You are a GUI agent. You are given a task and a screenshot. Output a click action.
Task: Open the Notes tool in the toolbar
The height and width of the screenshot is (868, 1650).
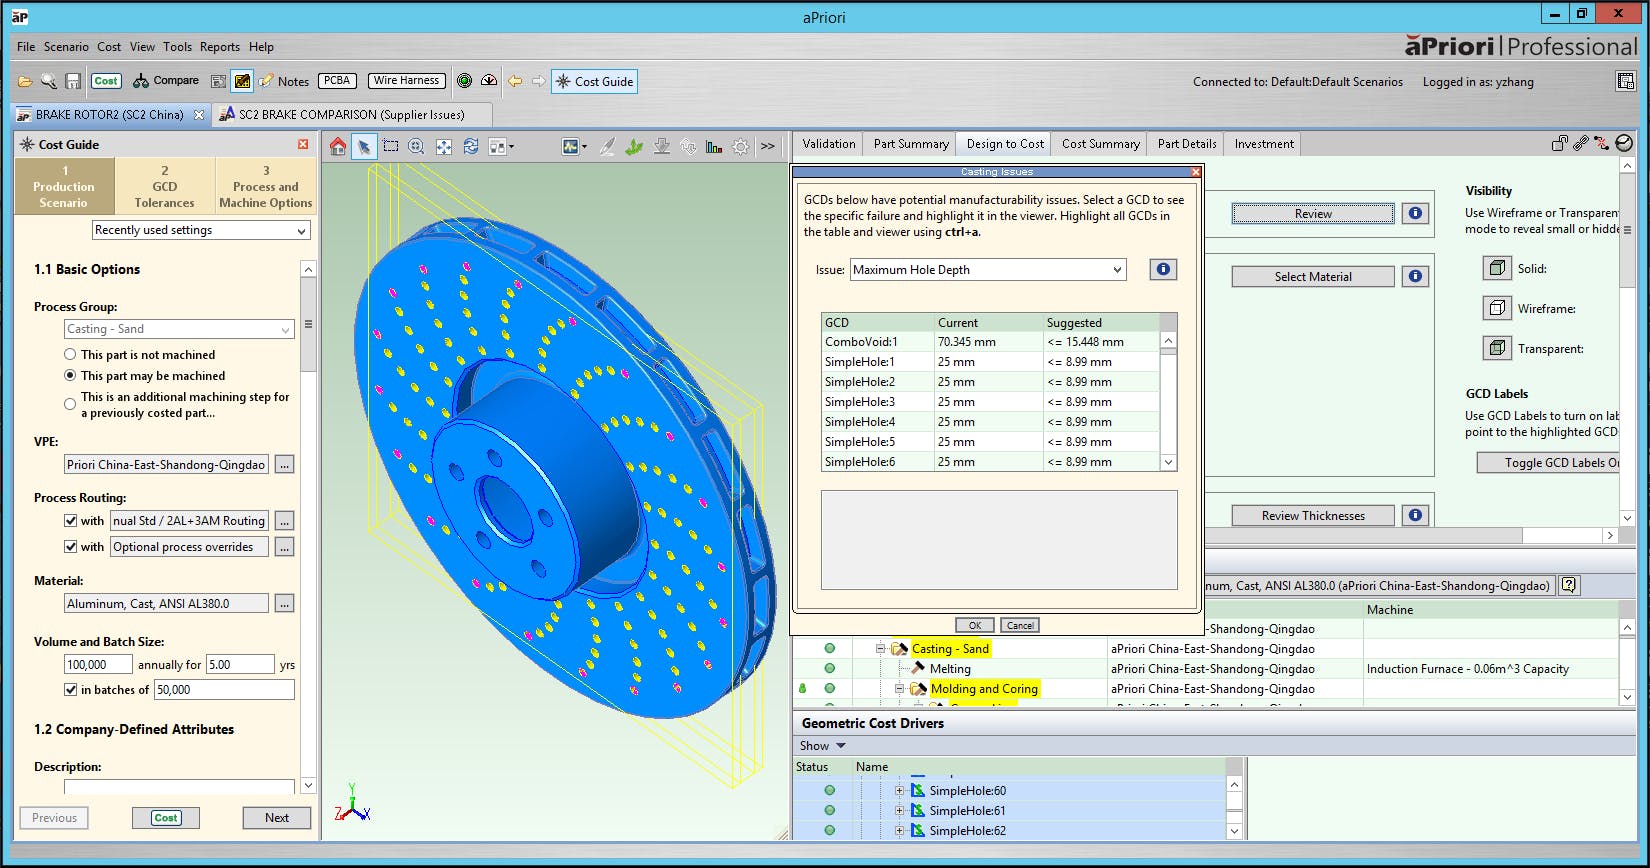click(x=284, y=81)
